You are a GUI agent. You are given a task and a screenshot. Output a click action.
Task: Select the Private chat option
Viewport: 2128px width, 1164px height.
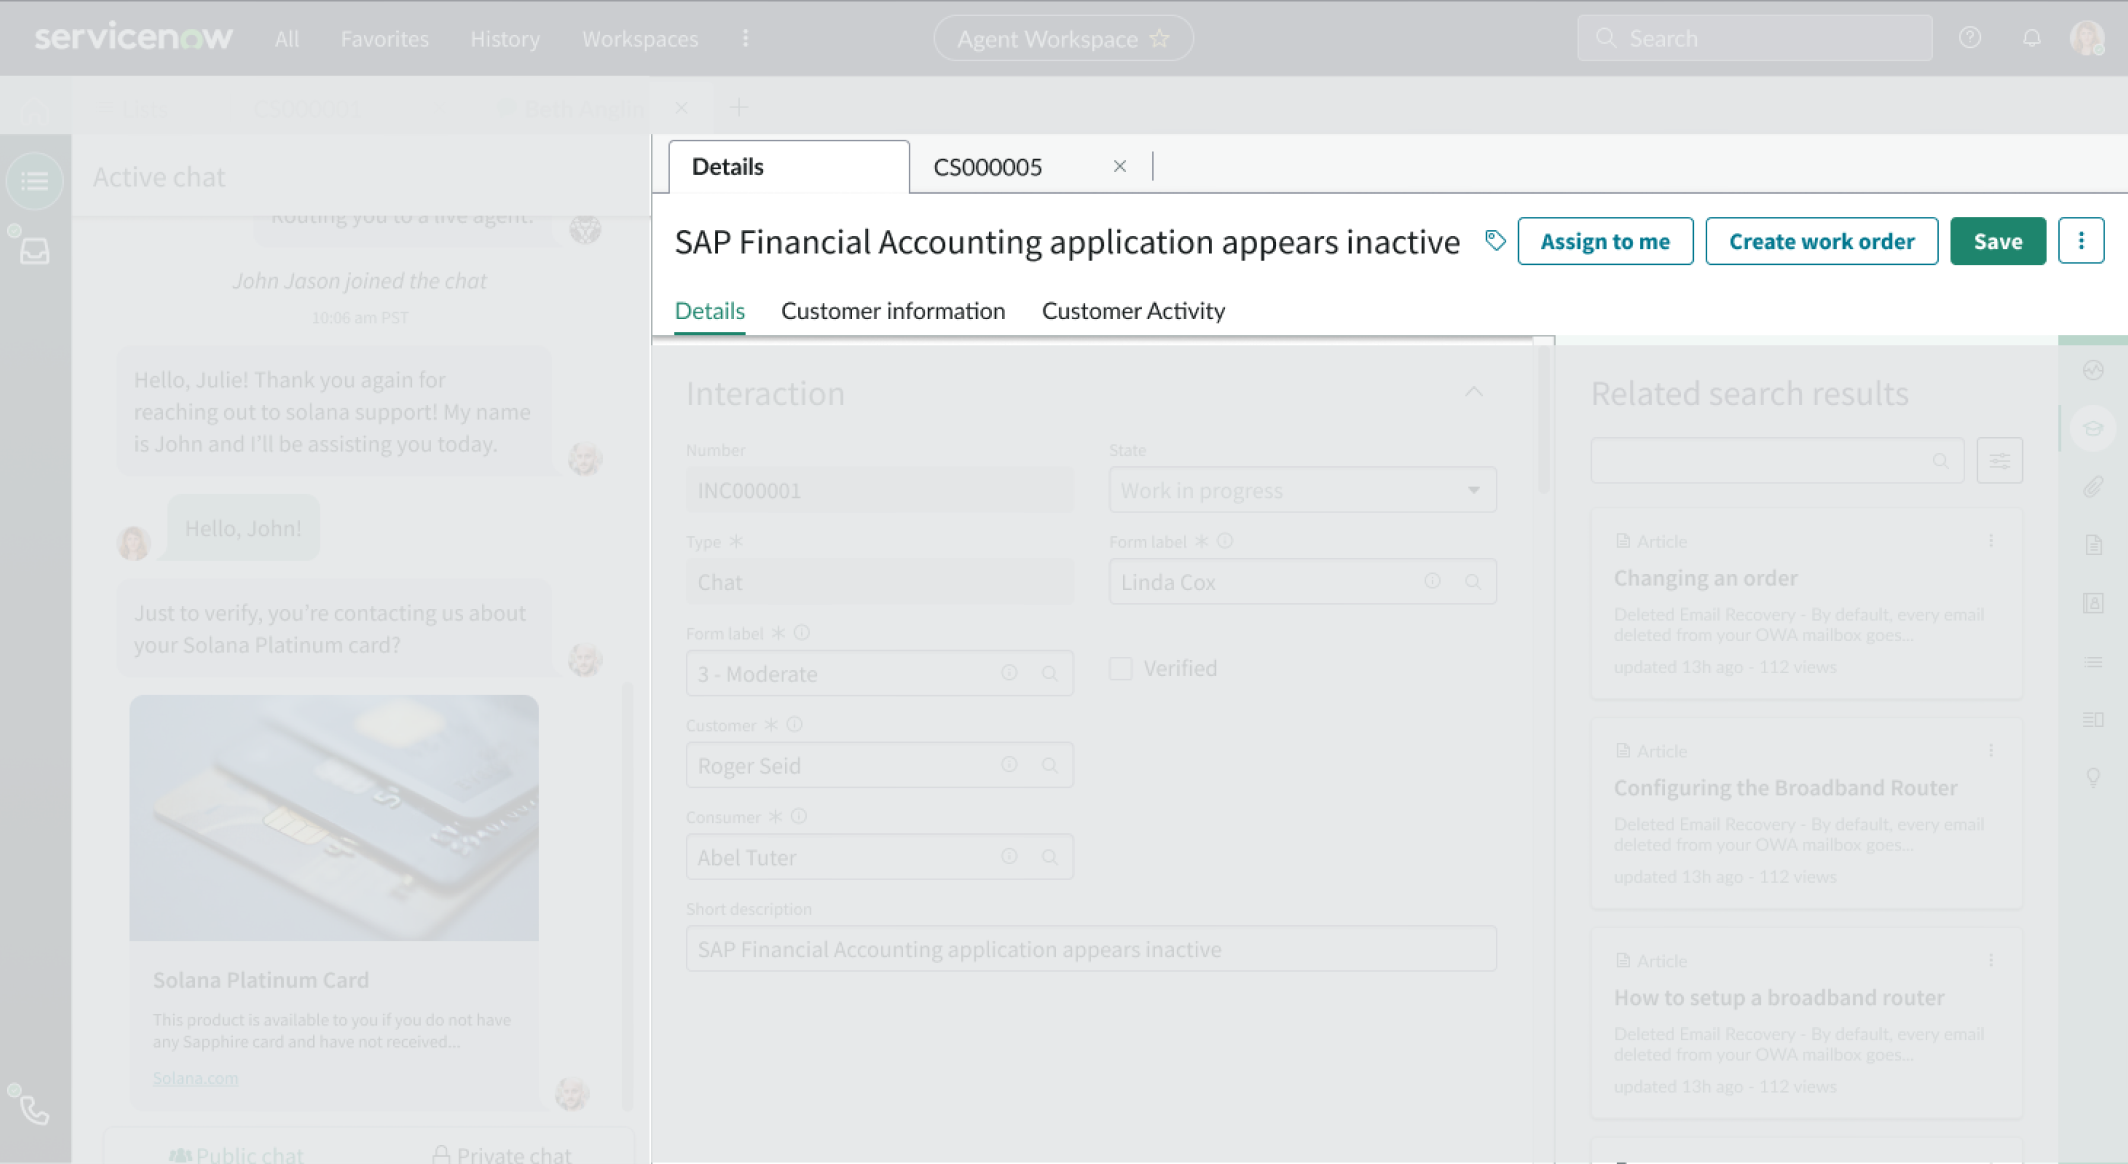click(502, 1154)
